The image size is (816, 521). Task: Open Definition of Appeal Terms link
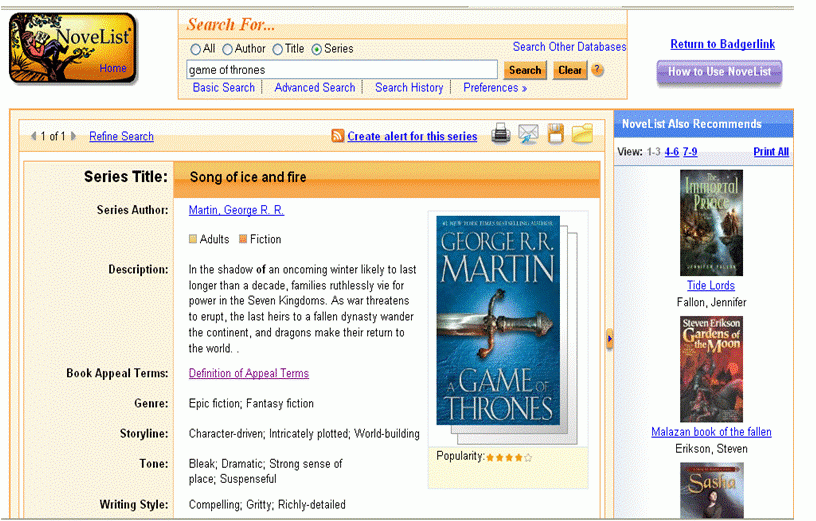tap(249, 373)
